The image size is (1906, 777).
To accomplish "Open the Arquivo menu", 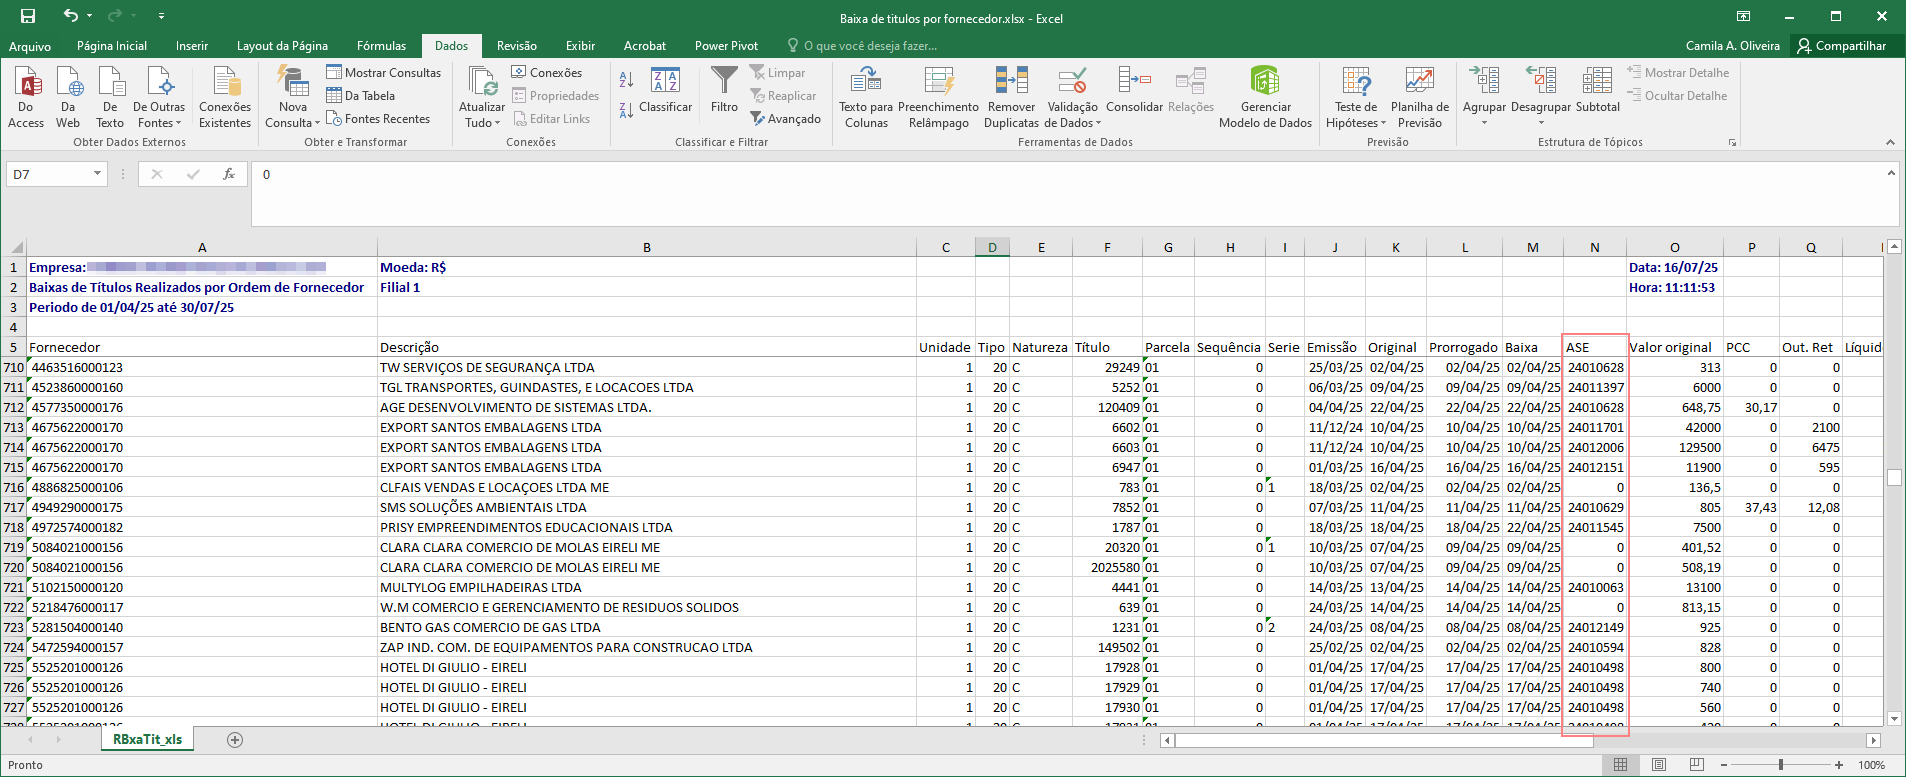I will [30, 46].
